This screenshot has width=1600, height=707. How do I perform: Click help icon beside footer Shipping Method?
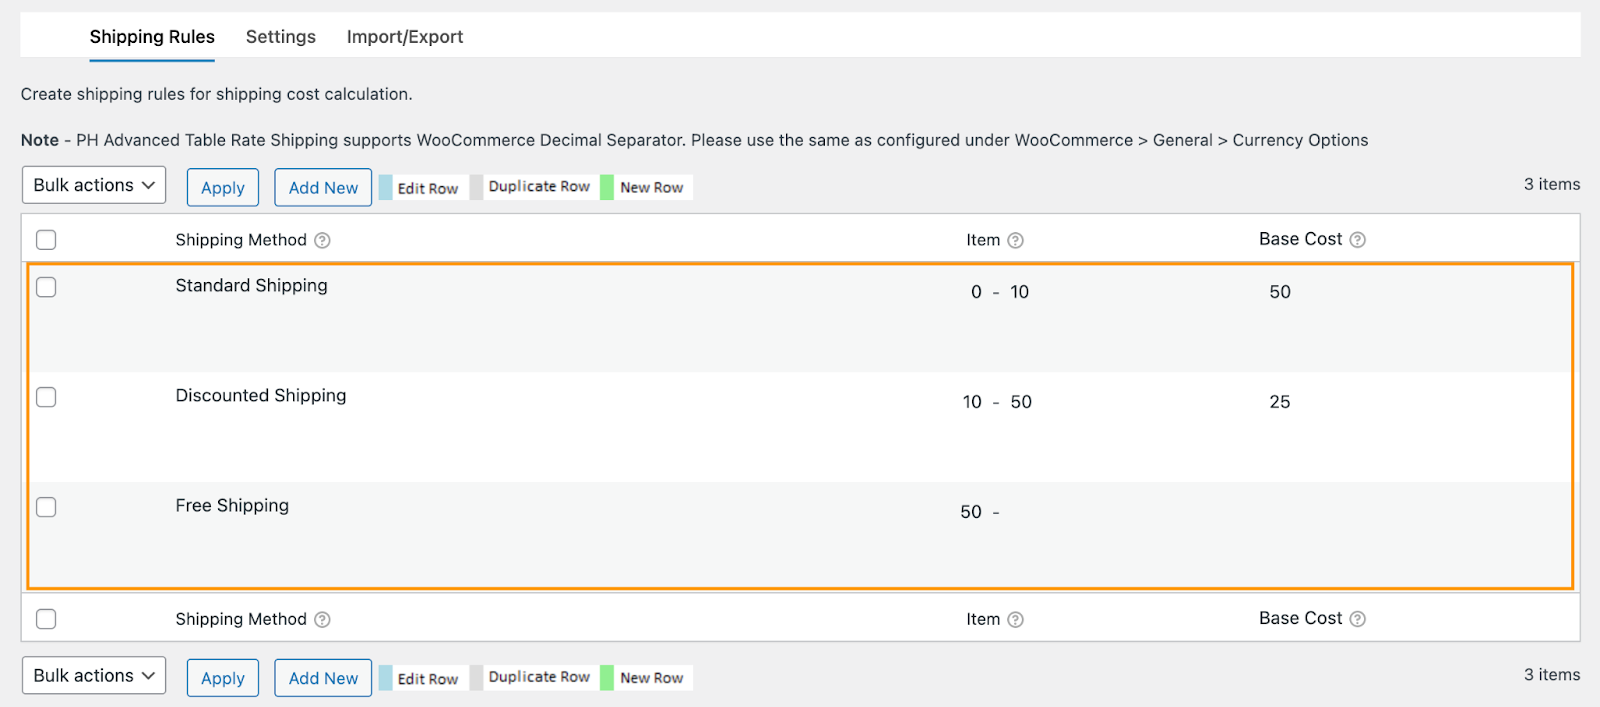click(x=322, y=619)
